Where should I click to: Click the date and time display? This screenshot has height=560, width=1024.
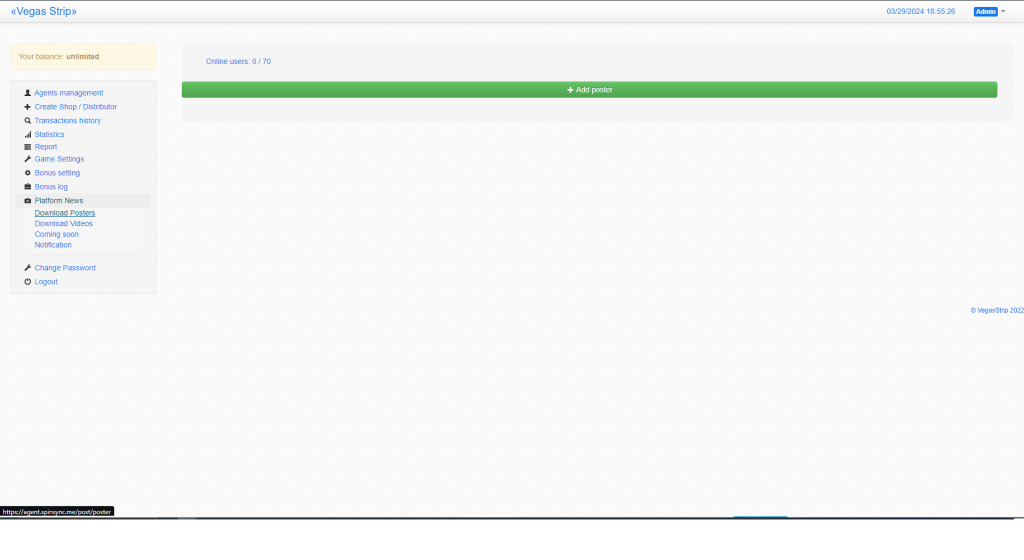coord(921,11)
